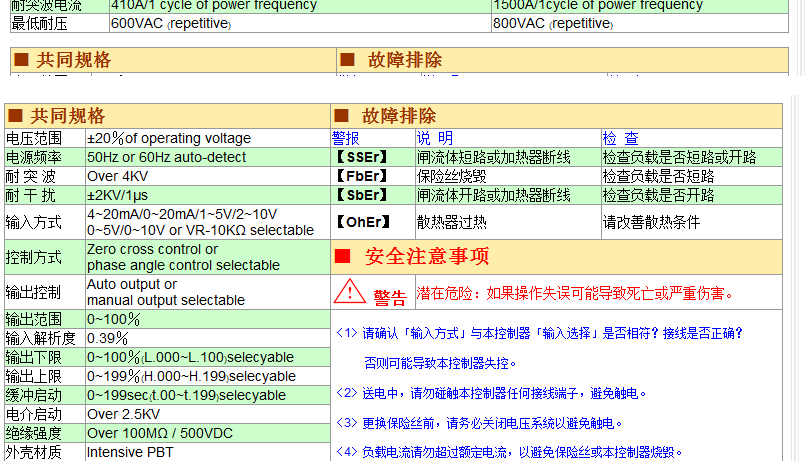Open the 检查 column header link
The height and width of the screenshot is (461, 809).
click(620, 138)
